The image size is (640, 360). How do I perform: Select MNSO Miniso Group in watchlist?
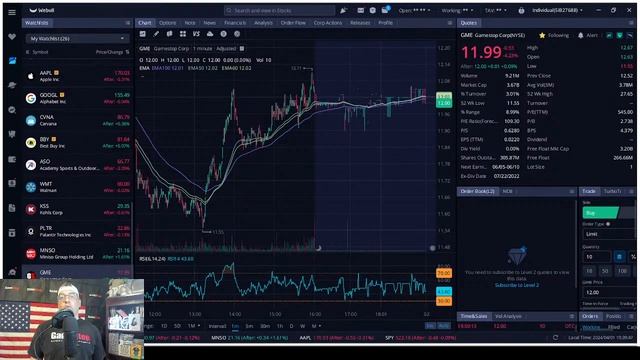(77, 253)
